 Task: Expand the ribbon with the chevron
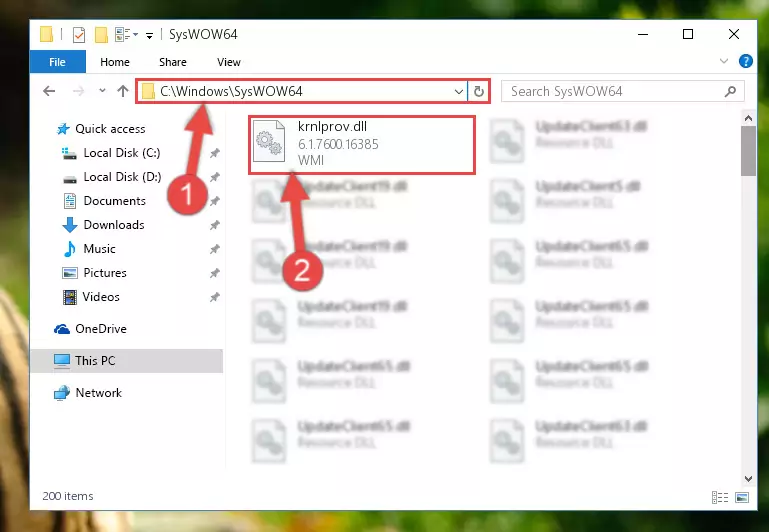723,61
